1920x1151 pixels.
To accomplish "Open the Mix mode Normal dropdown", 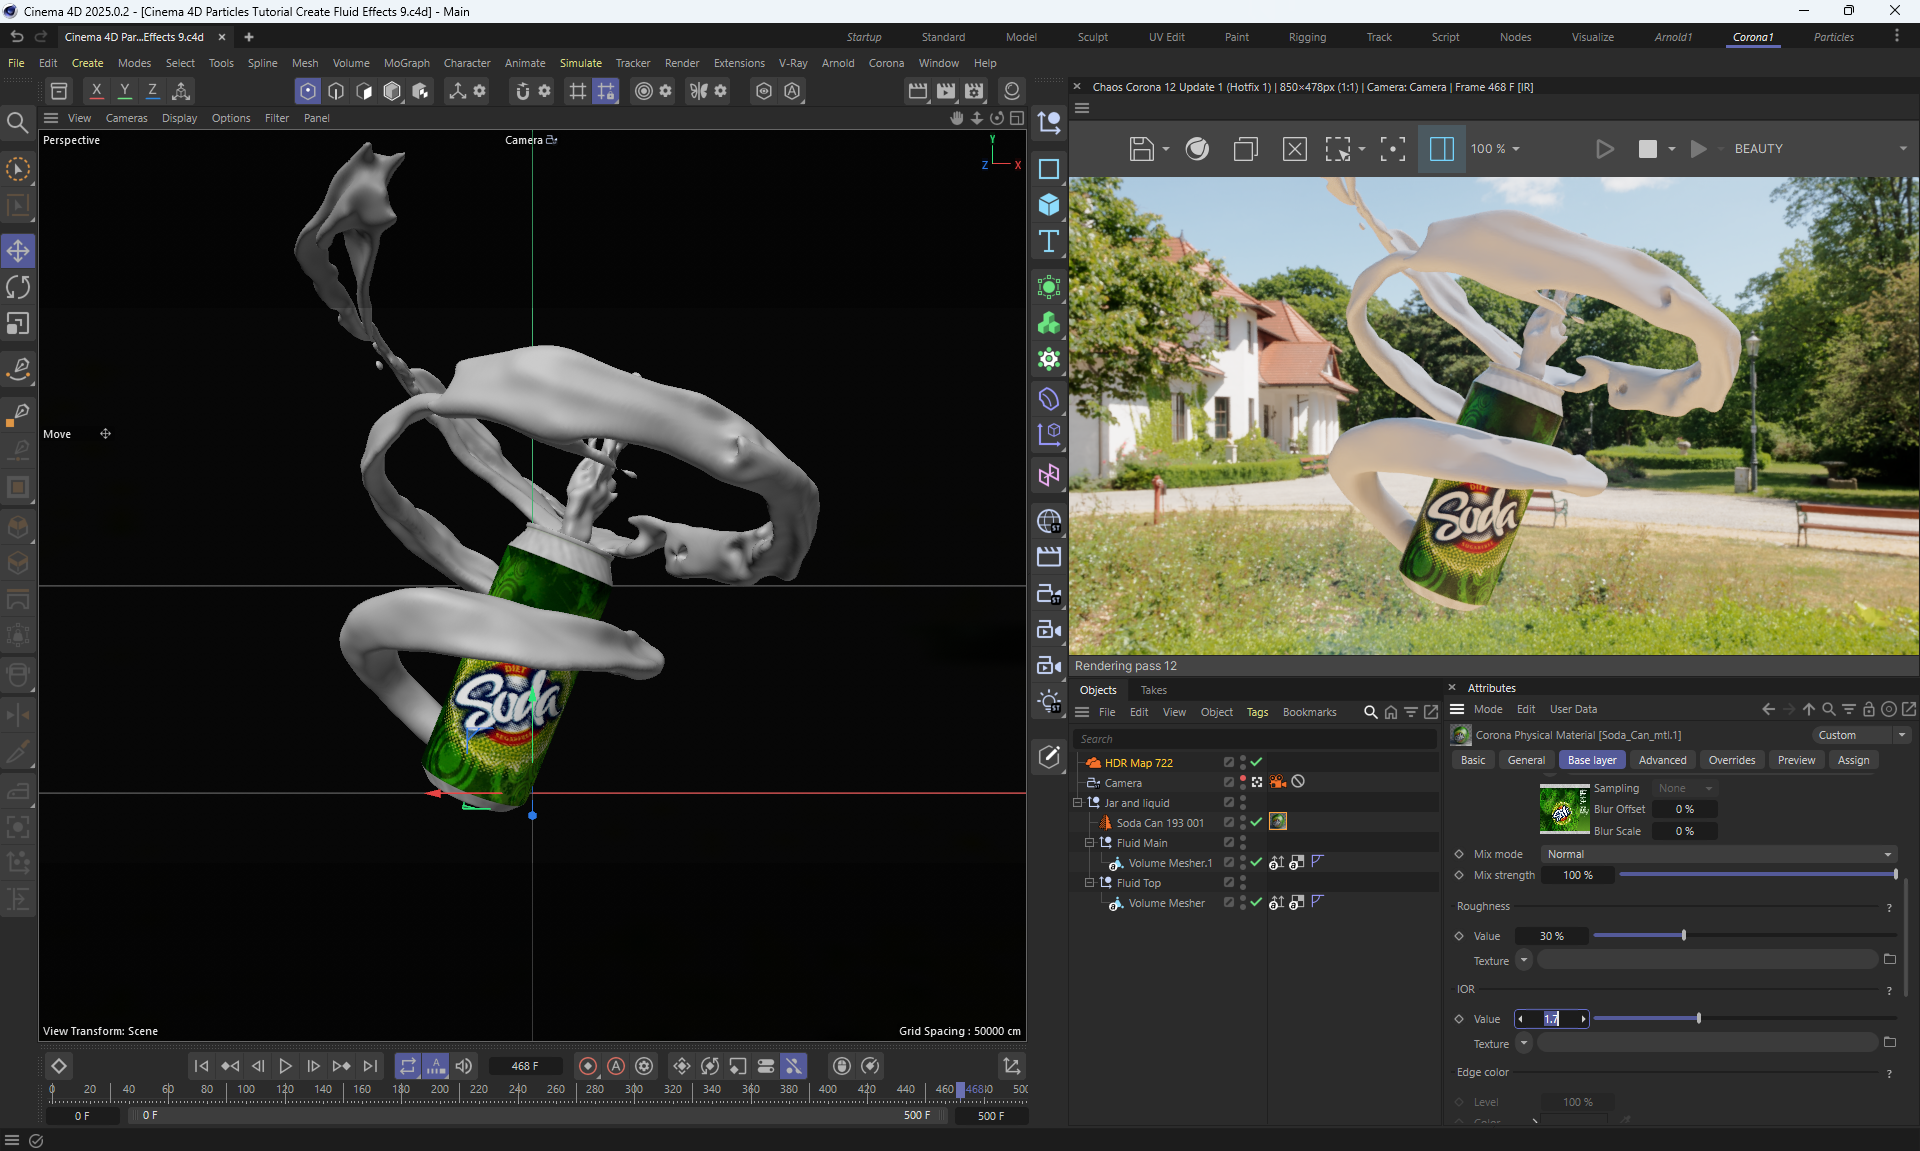I will [x=1718, y=854].
